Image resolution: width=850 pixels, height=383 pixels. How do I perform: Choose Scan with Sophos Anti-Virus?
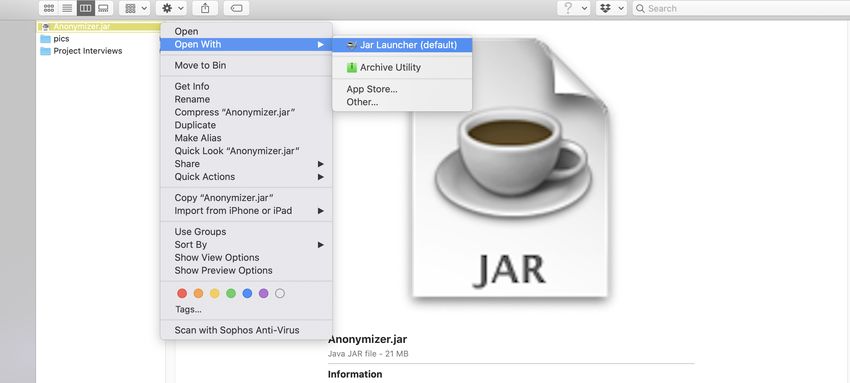tap(246, 330)
